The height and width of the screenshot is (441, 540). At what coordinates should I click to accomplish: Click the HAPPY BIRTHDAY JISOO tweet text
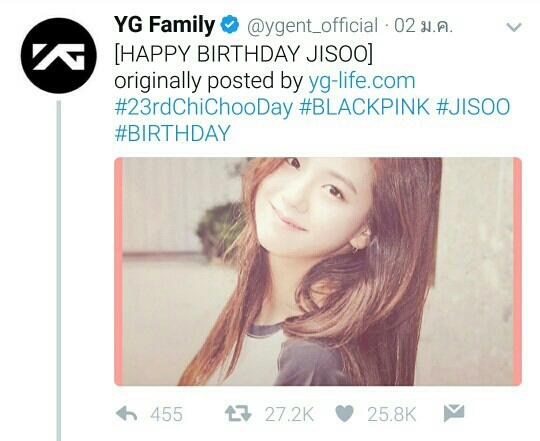(x=243, y=54)
